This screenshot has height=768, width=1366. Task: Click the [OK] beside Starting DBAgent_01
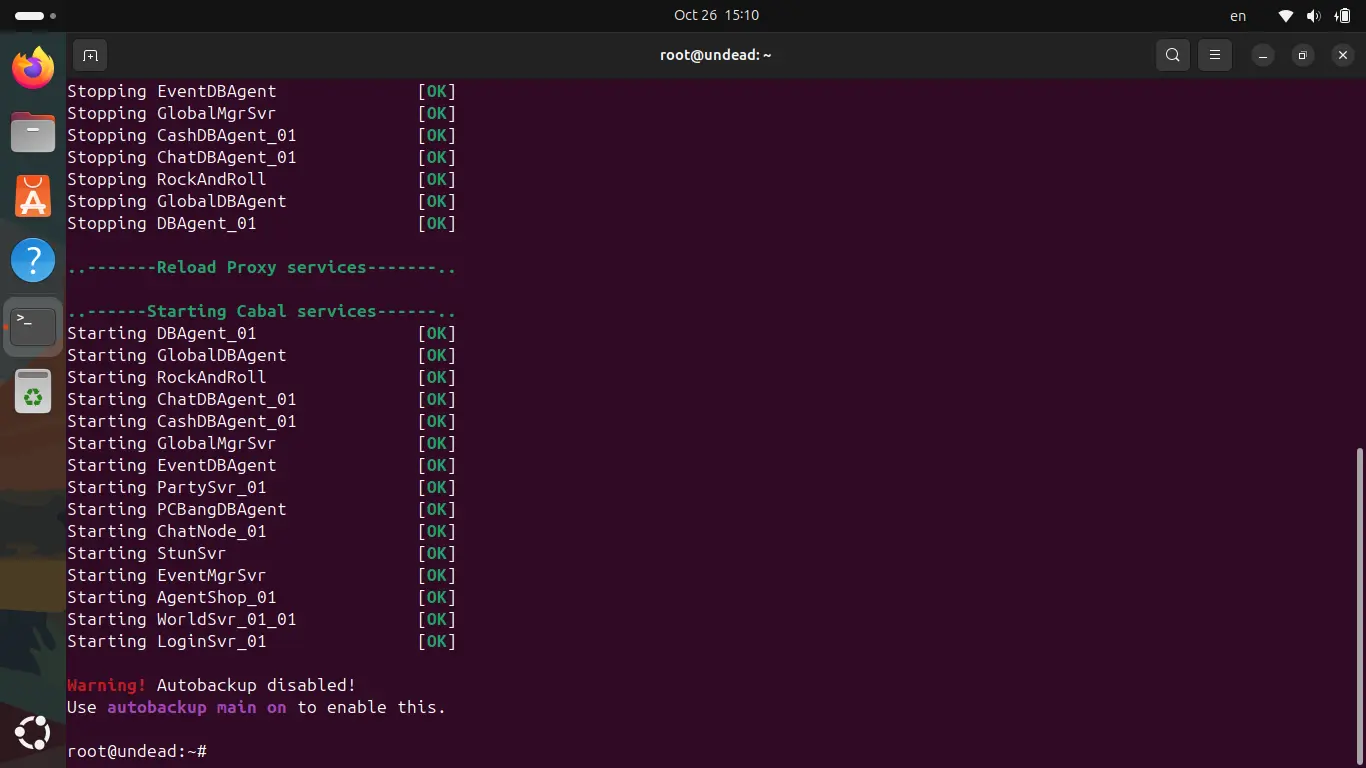pyautogui.click(x=437, y=333)
